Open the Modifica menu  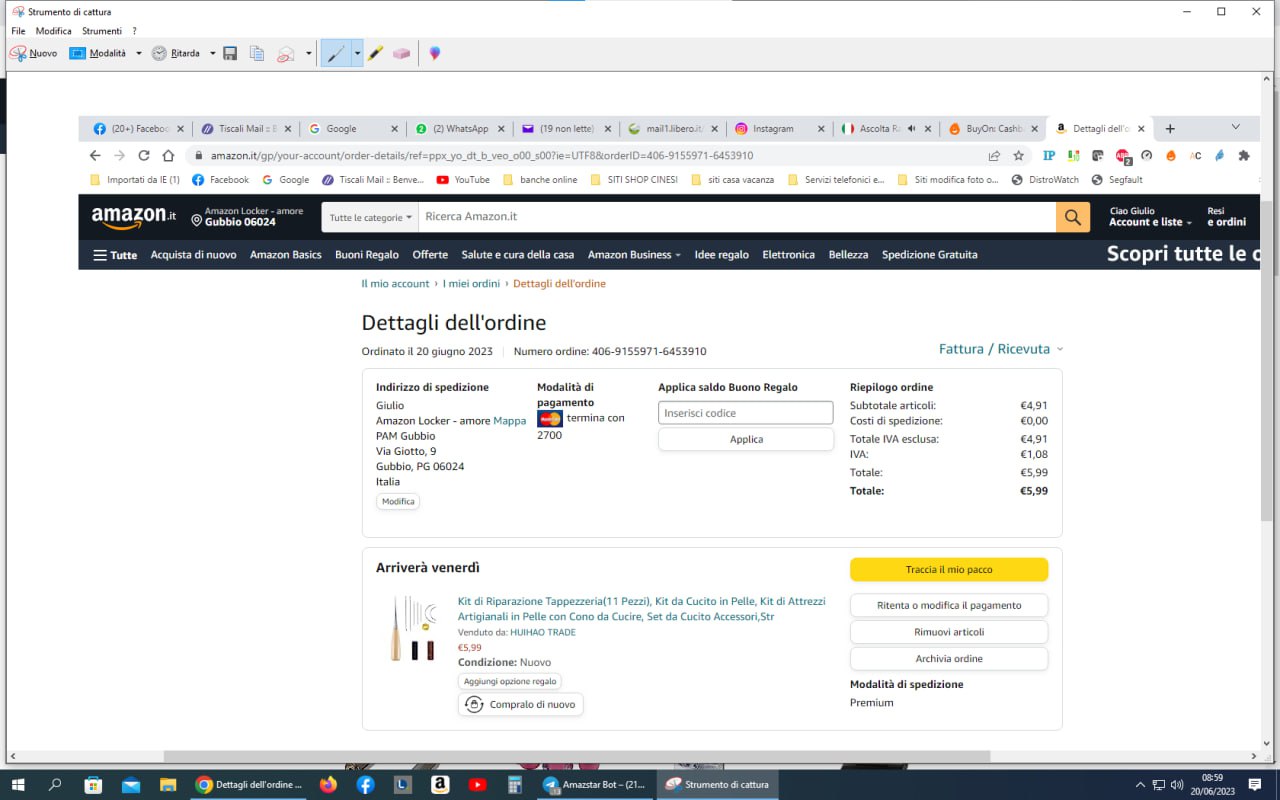pyautogui.click(x=53, y=31)
